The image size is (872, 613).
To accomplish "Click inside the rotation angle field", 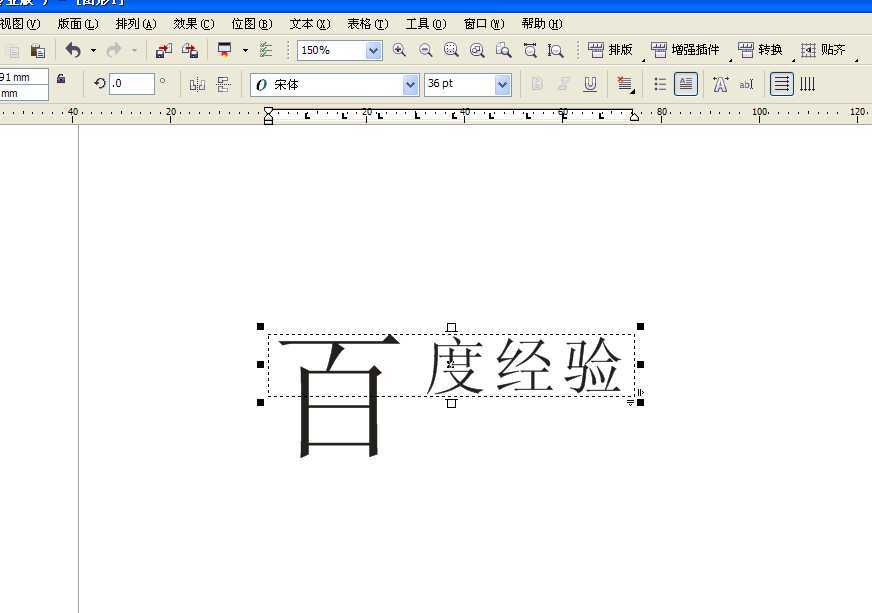I will [x=133, y=84].
